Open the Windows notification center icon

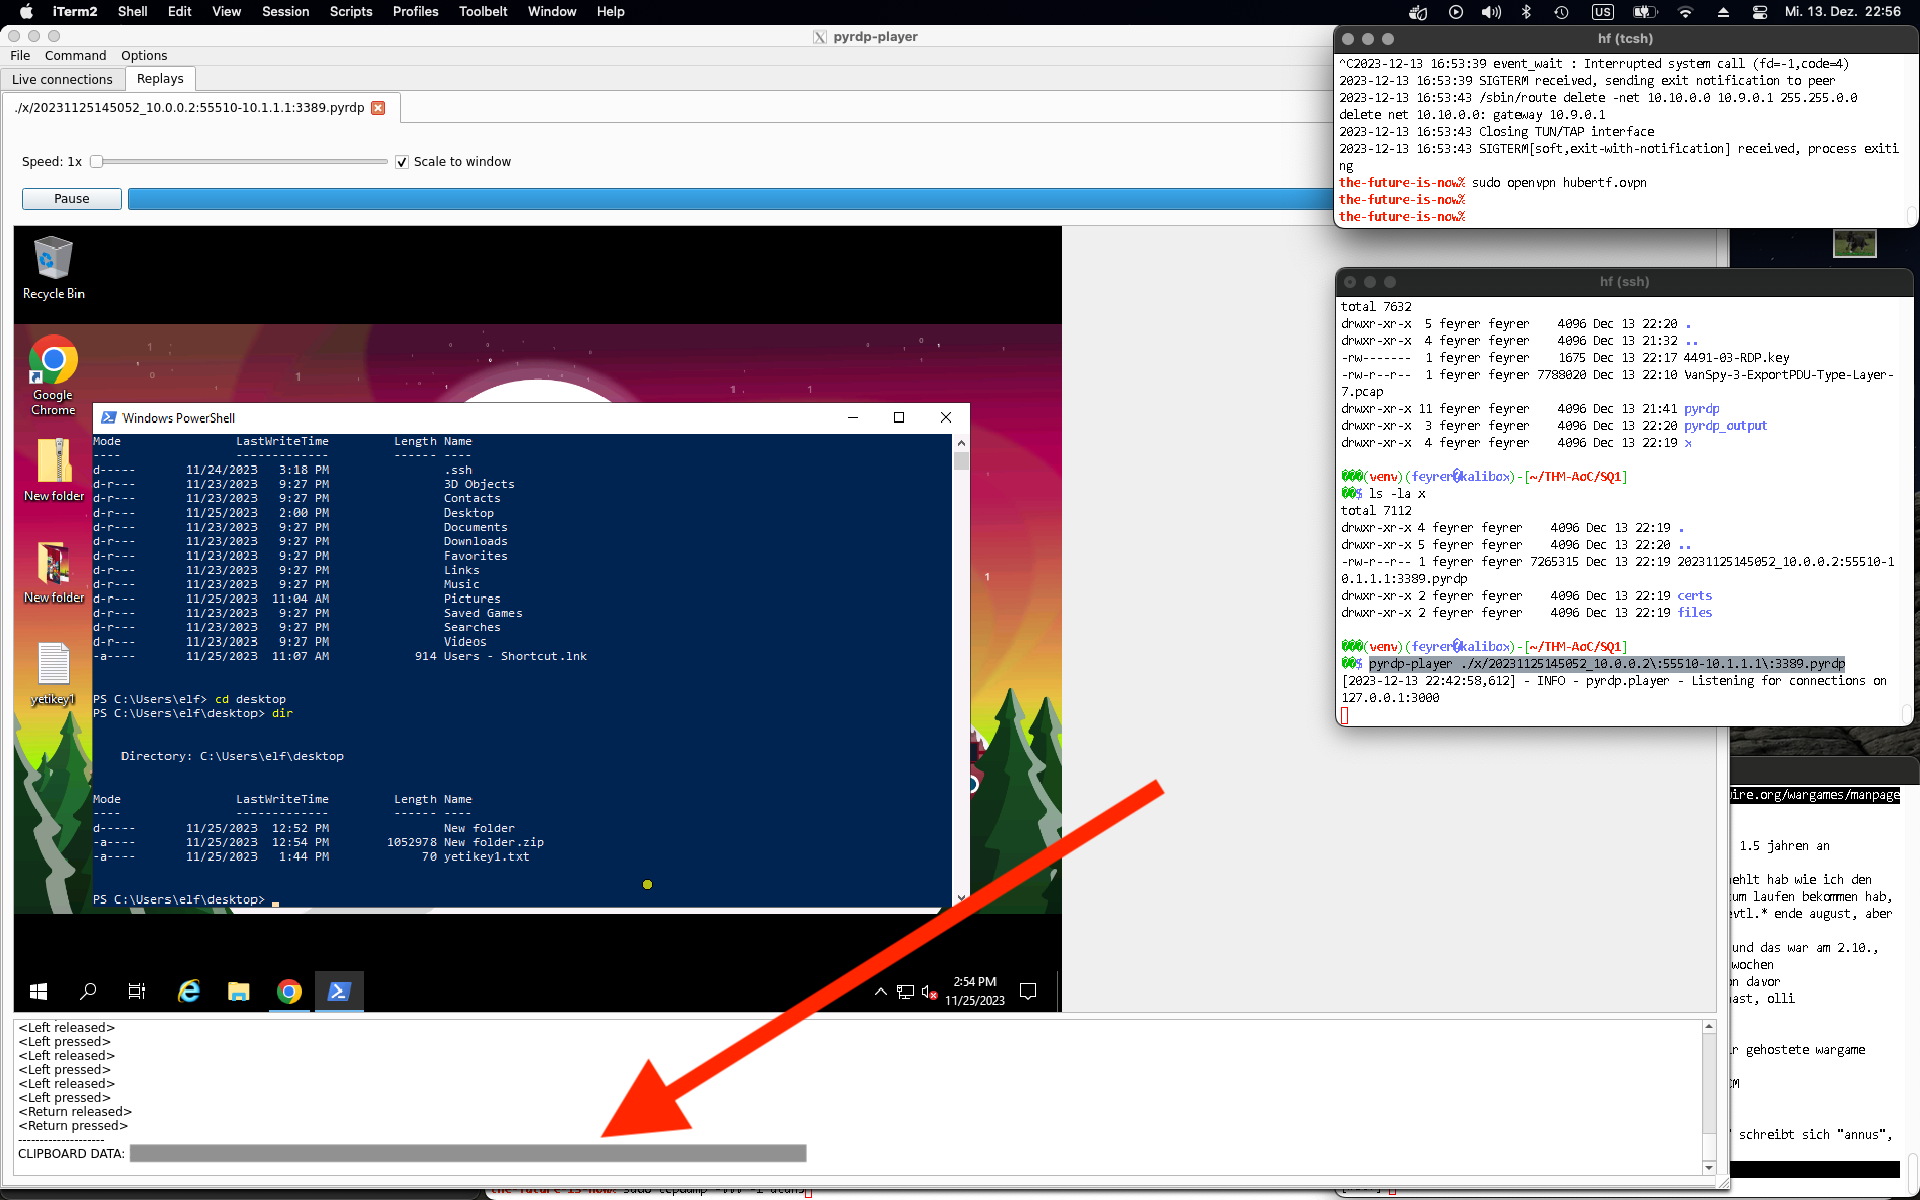click(x=1028, y=991)
